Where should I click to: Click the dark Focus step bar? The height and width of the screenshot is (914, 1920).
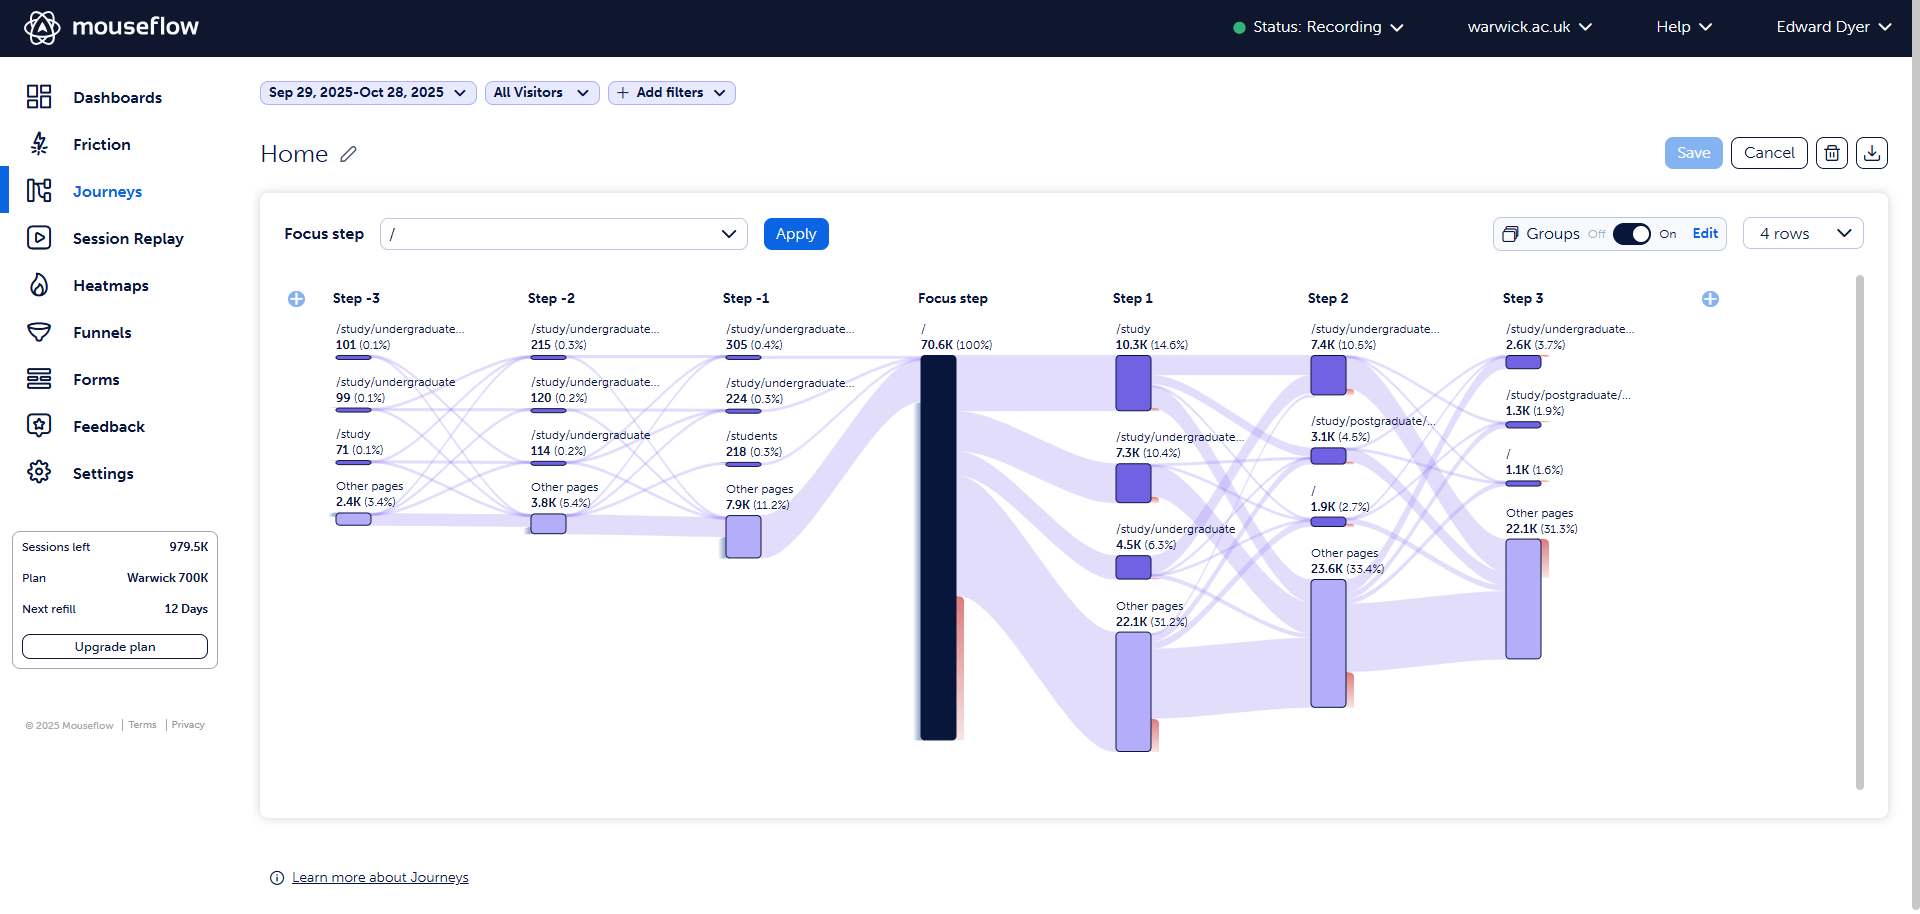[937, 548]
